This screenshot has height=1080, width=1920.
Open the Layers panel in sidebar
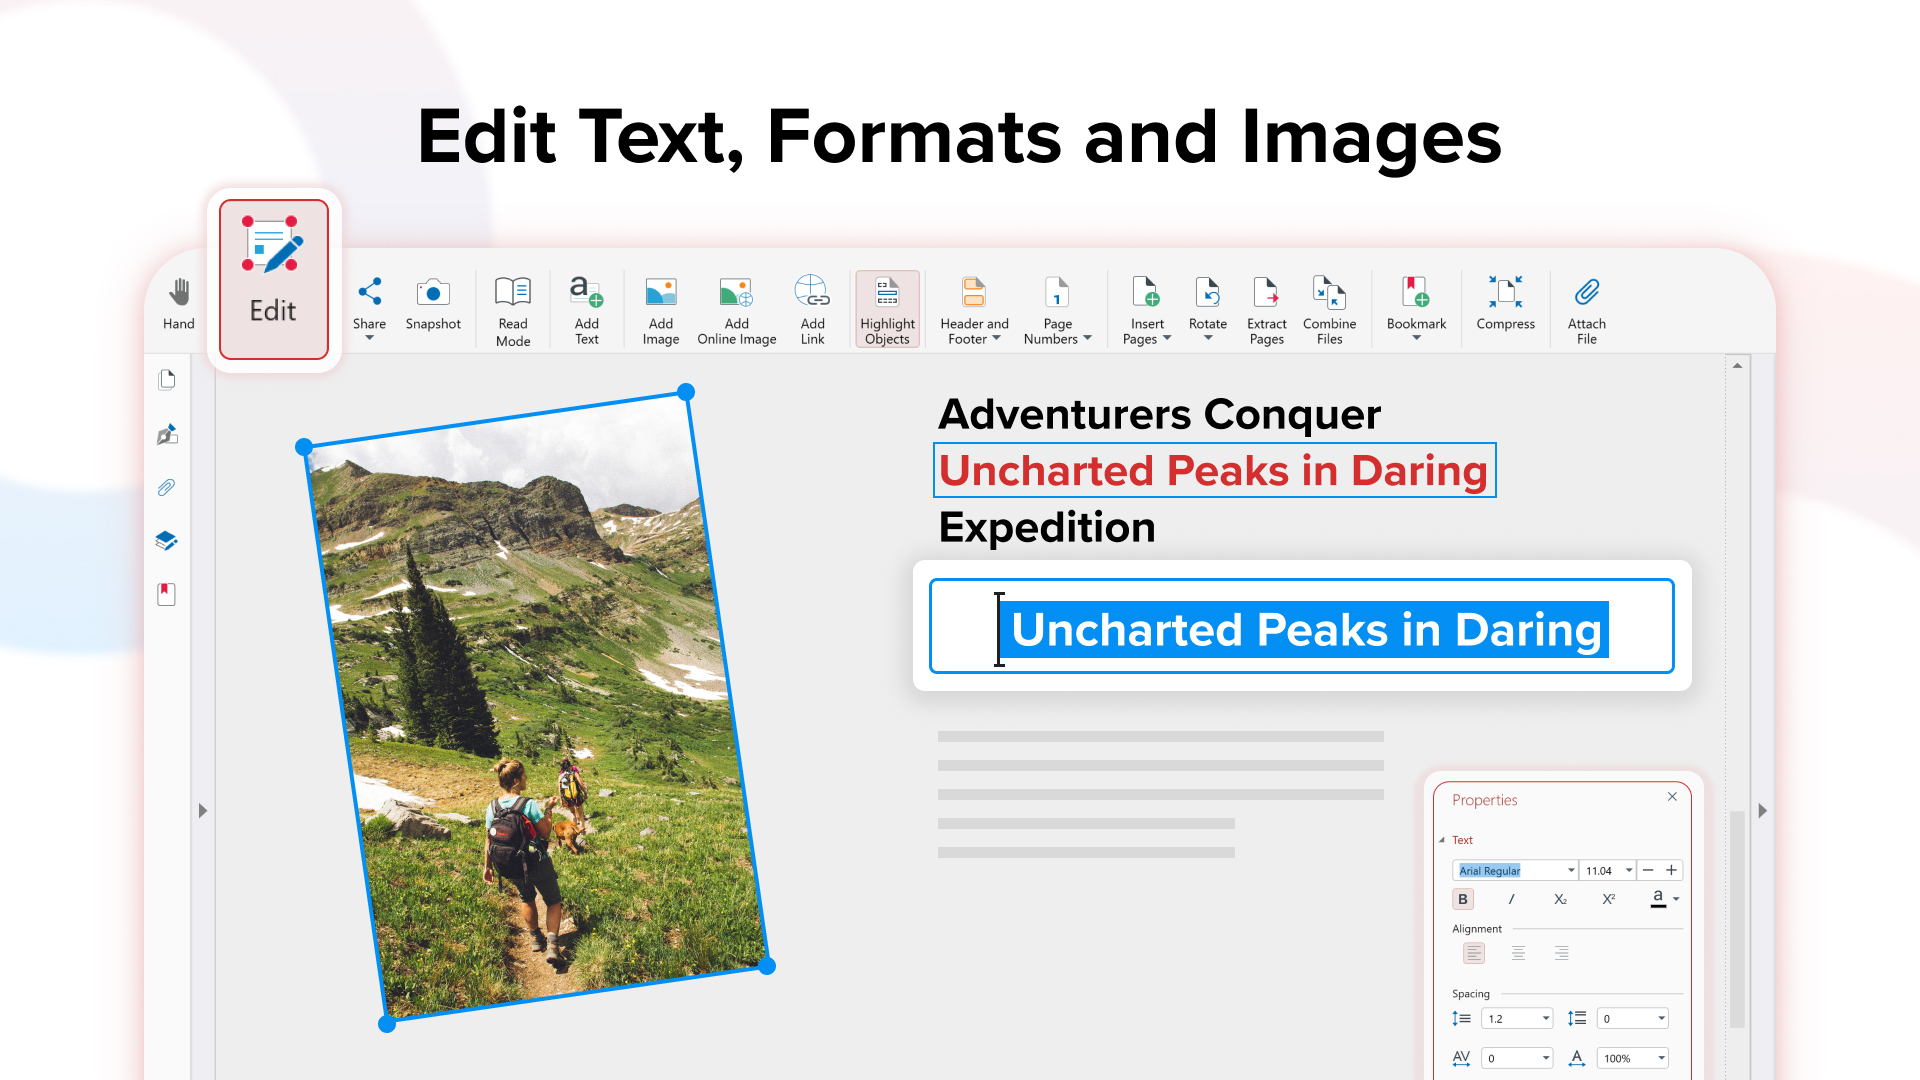[x=166, y=541]
